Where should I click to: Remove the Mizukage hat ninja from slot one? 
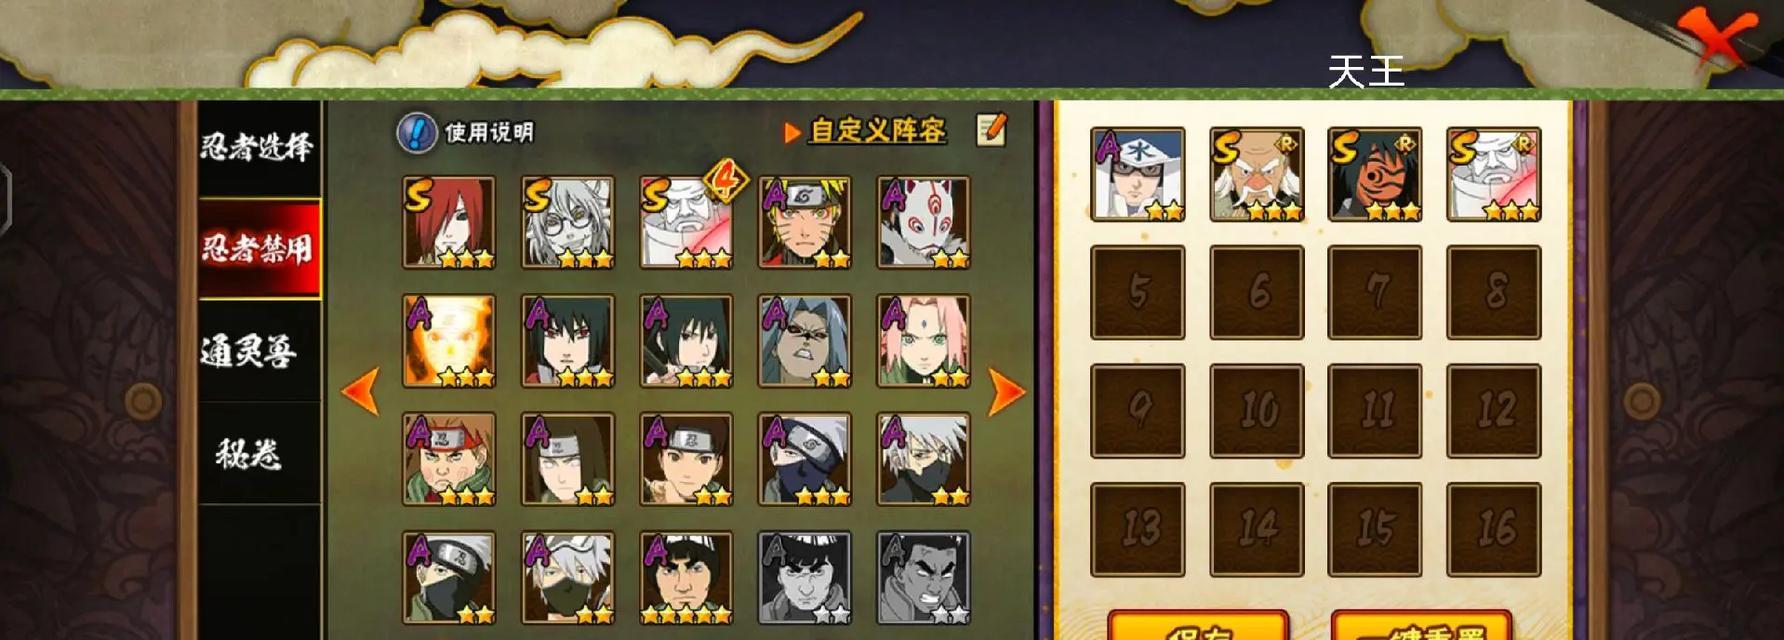[1138, 174]
